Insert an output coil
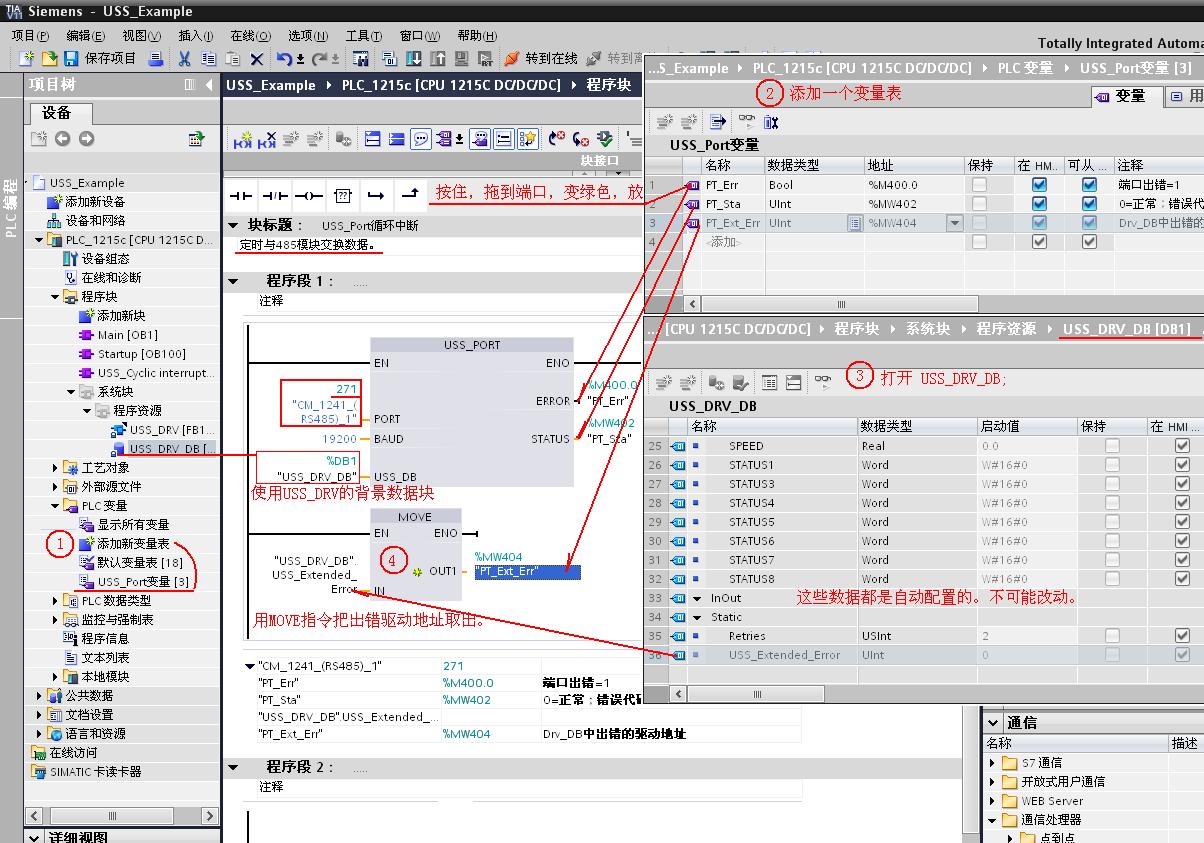Image resolution: width=1204 pixels, height=843 pixels. [308, 194]
